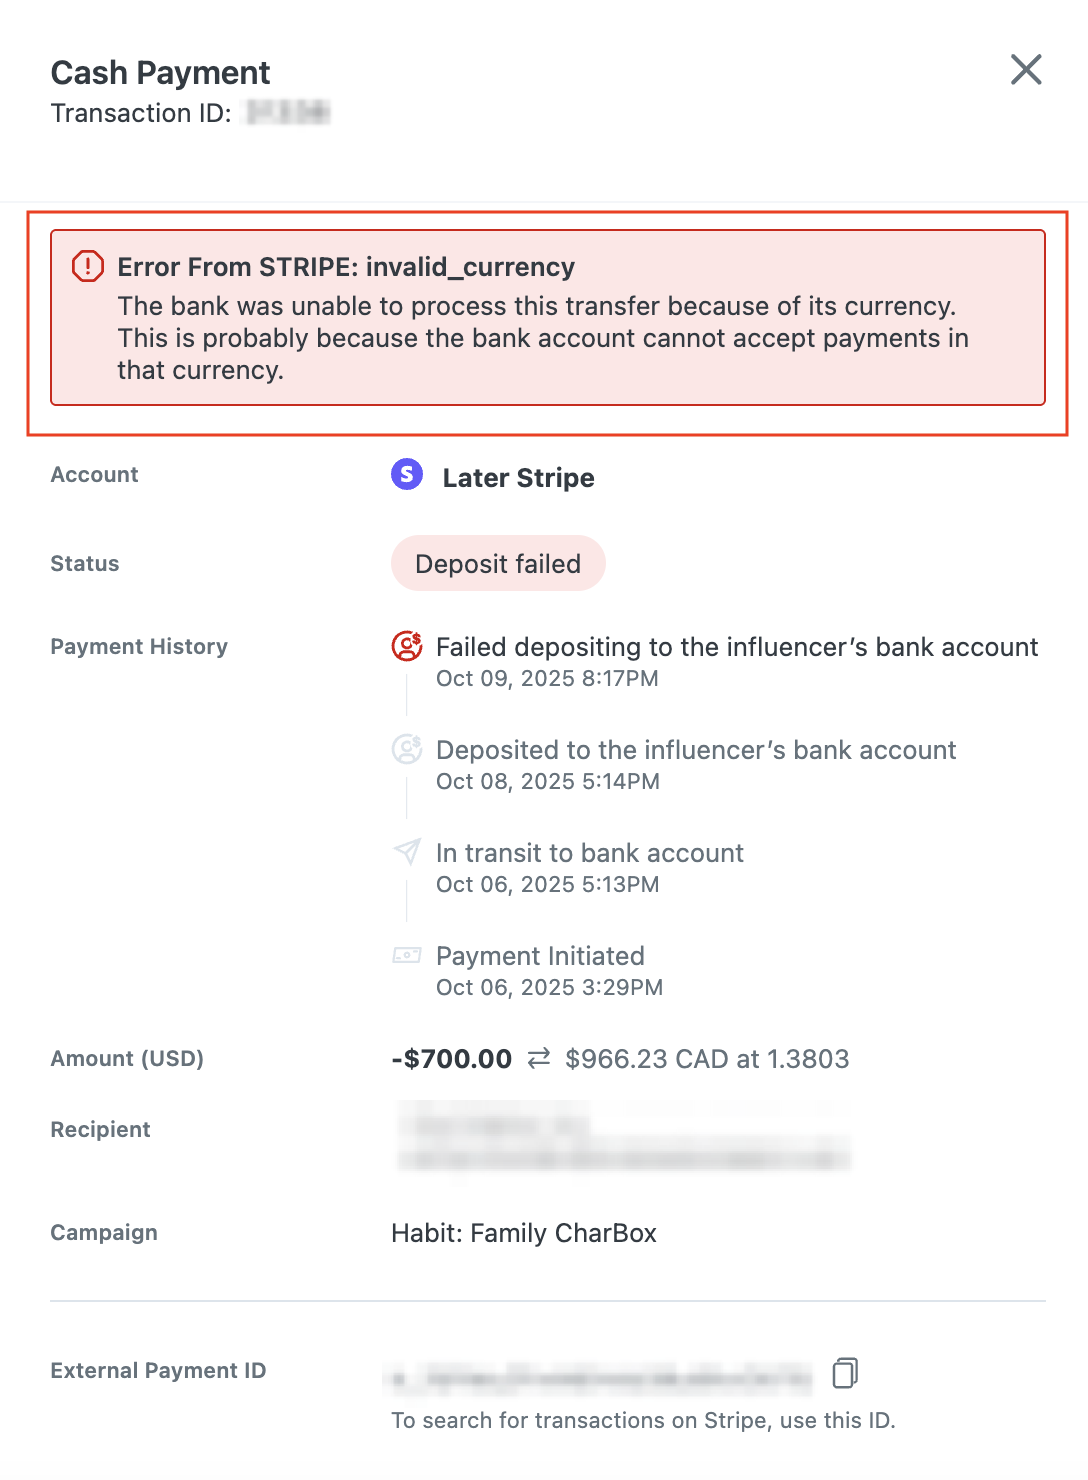Copy the External Payment ID
Image resolution: width=1088 pixels, height=1480 pixels.
pyautogui.click(x=845, y=1373)
